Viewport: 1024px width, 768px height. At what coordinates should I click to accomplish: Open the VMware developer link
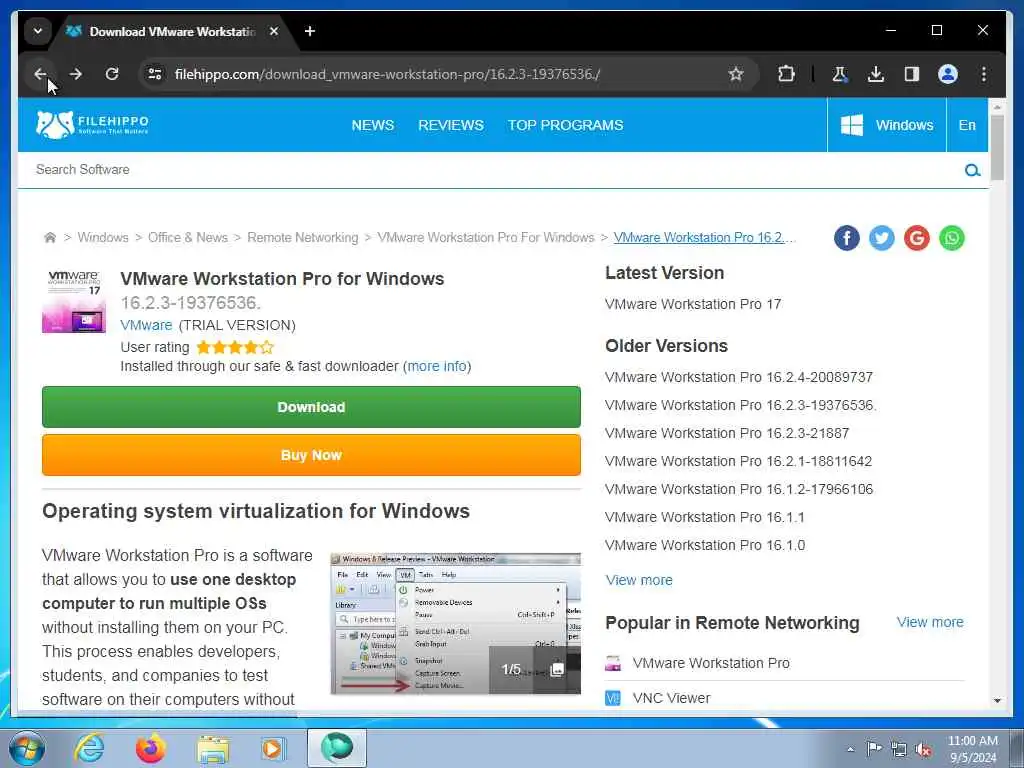[x=146, y=325]
